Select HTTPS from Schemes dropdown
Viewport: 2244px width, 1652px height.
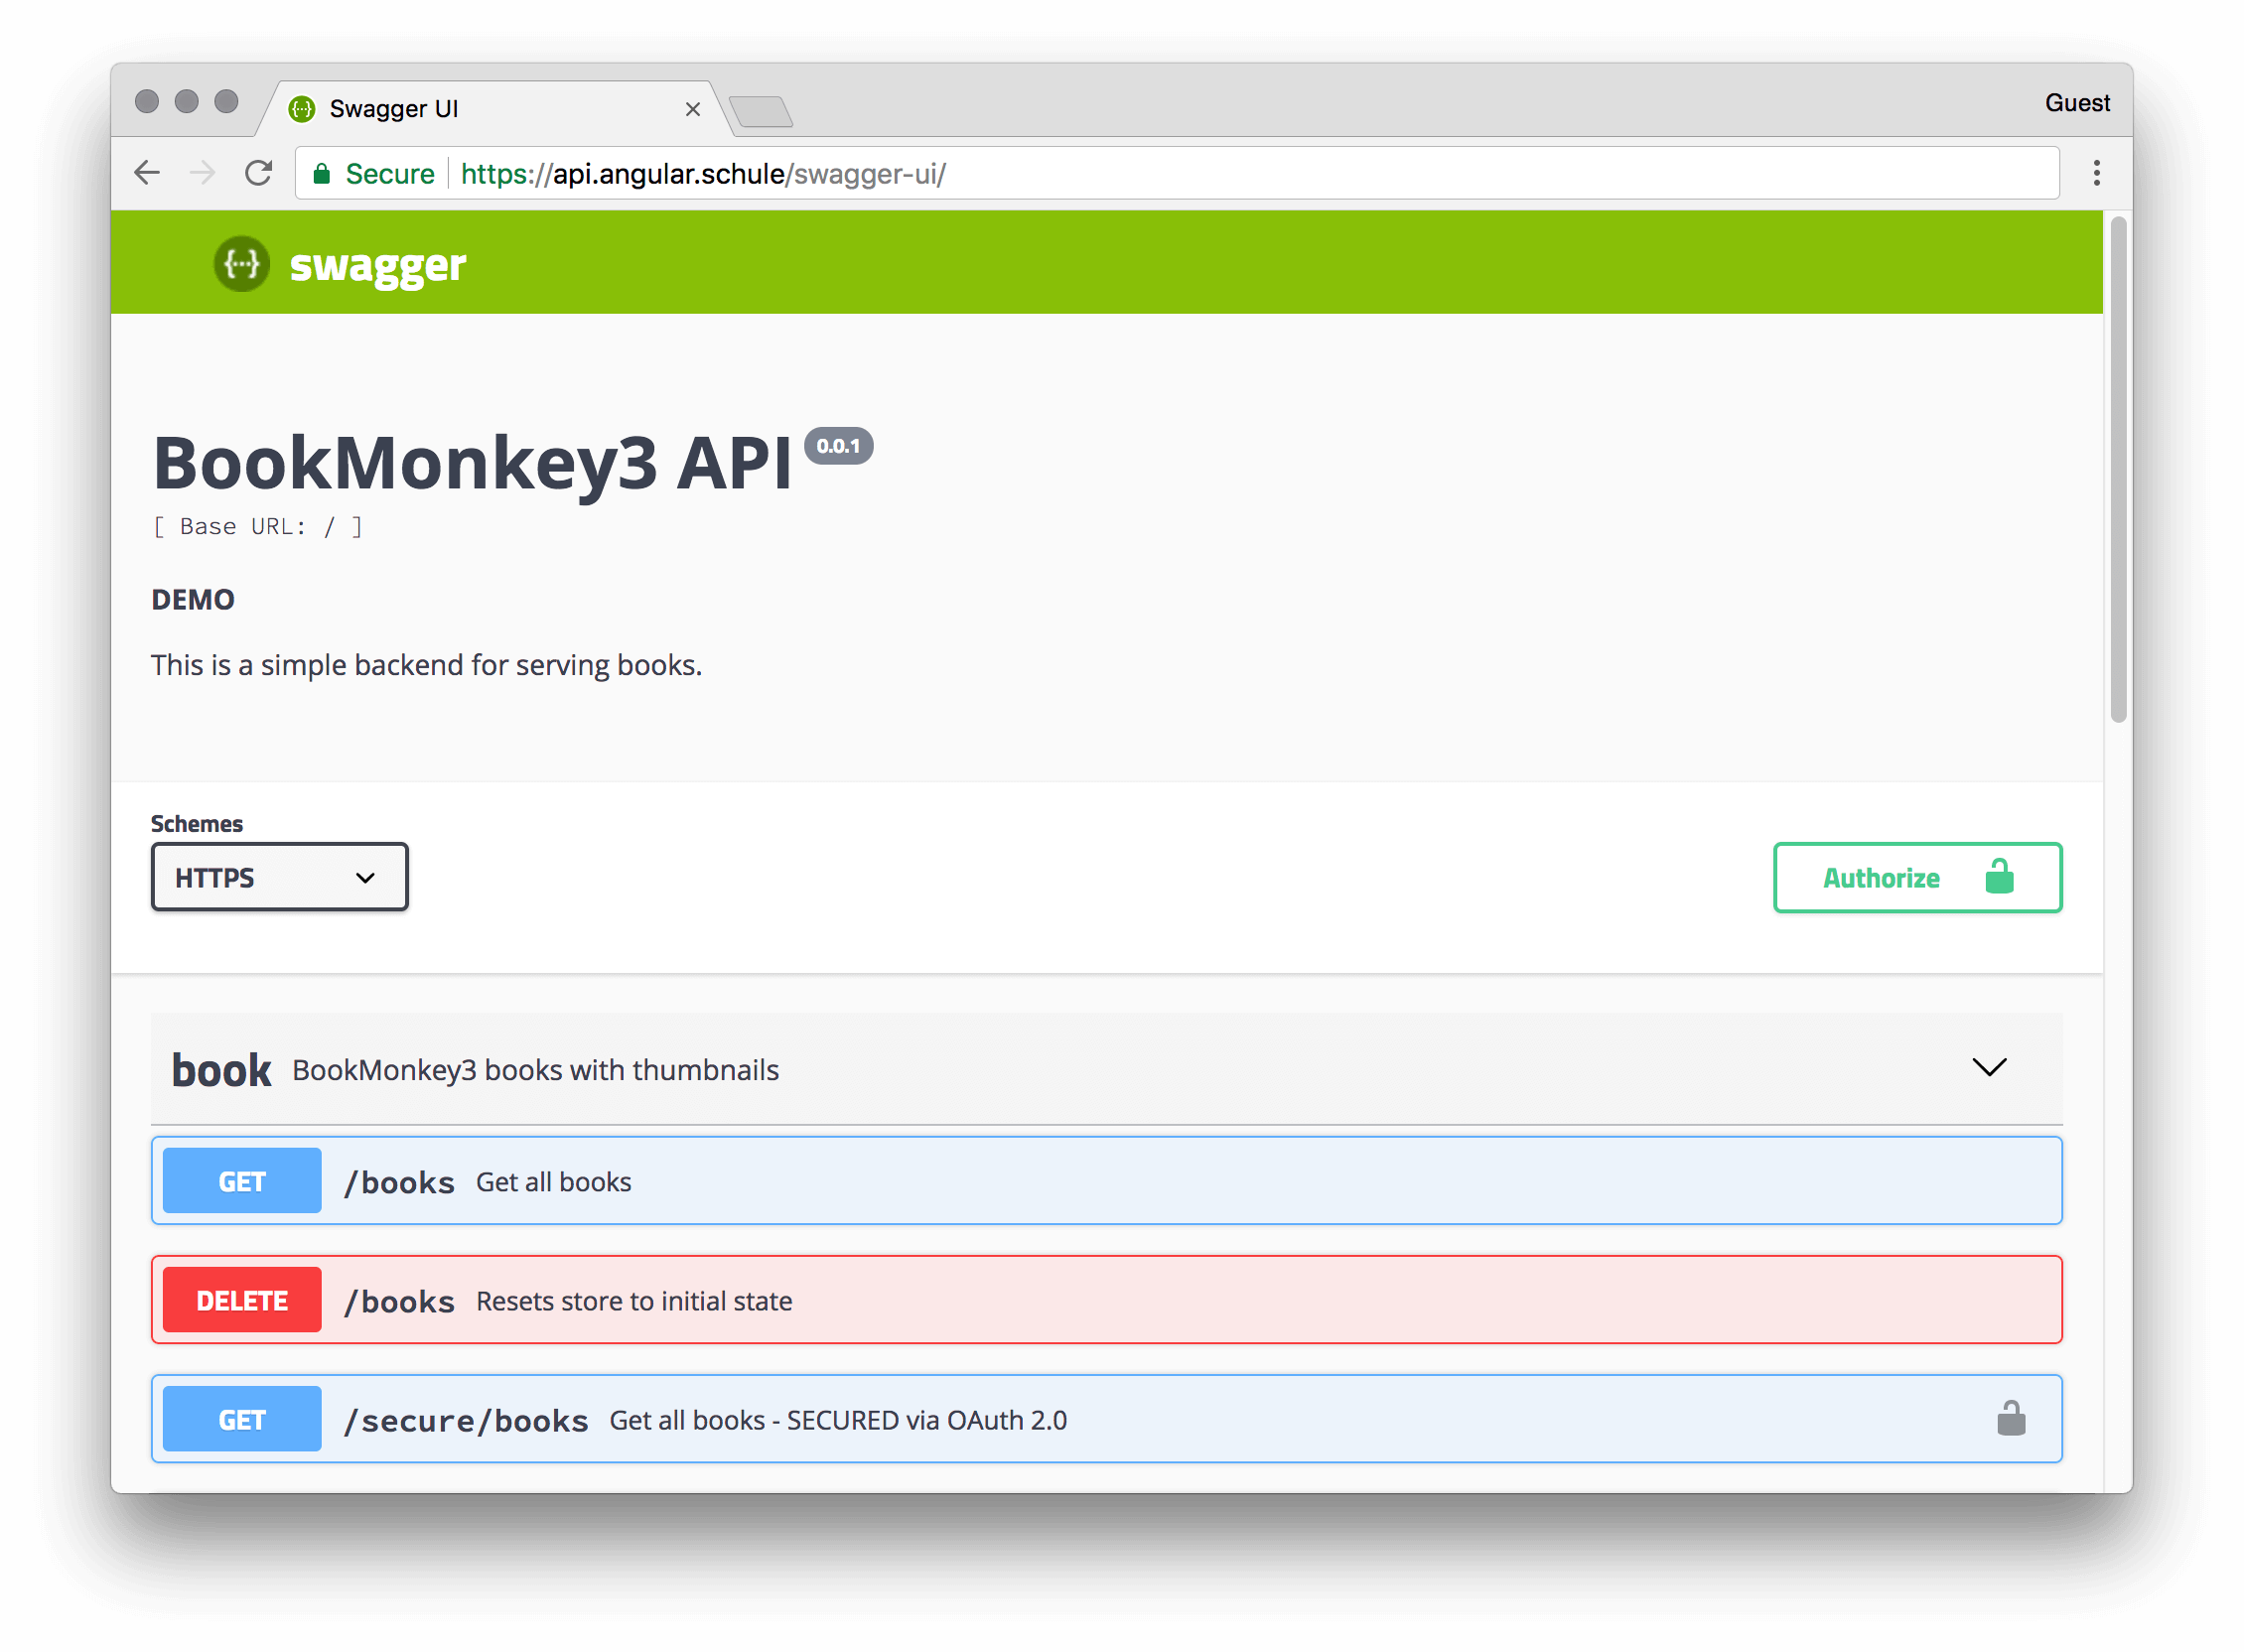click(277, 877)
